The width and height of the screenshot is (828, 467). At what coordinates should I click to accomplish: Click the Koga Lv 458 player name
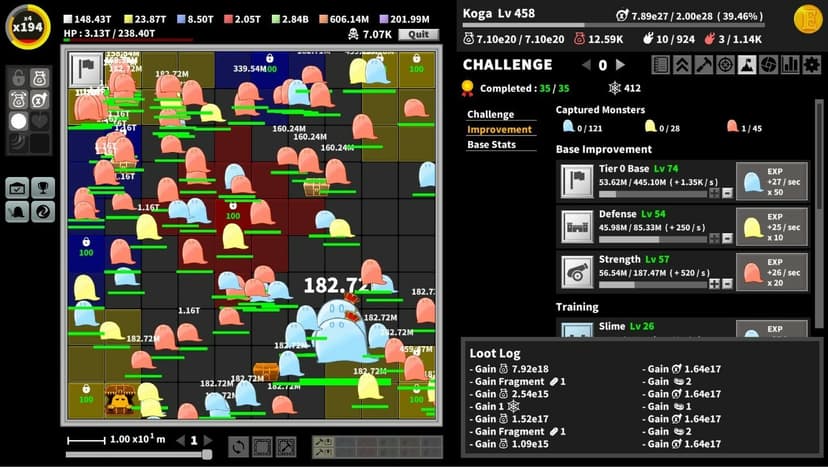(498, 13)
